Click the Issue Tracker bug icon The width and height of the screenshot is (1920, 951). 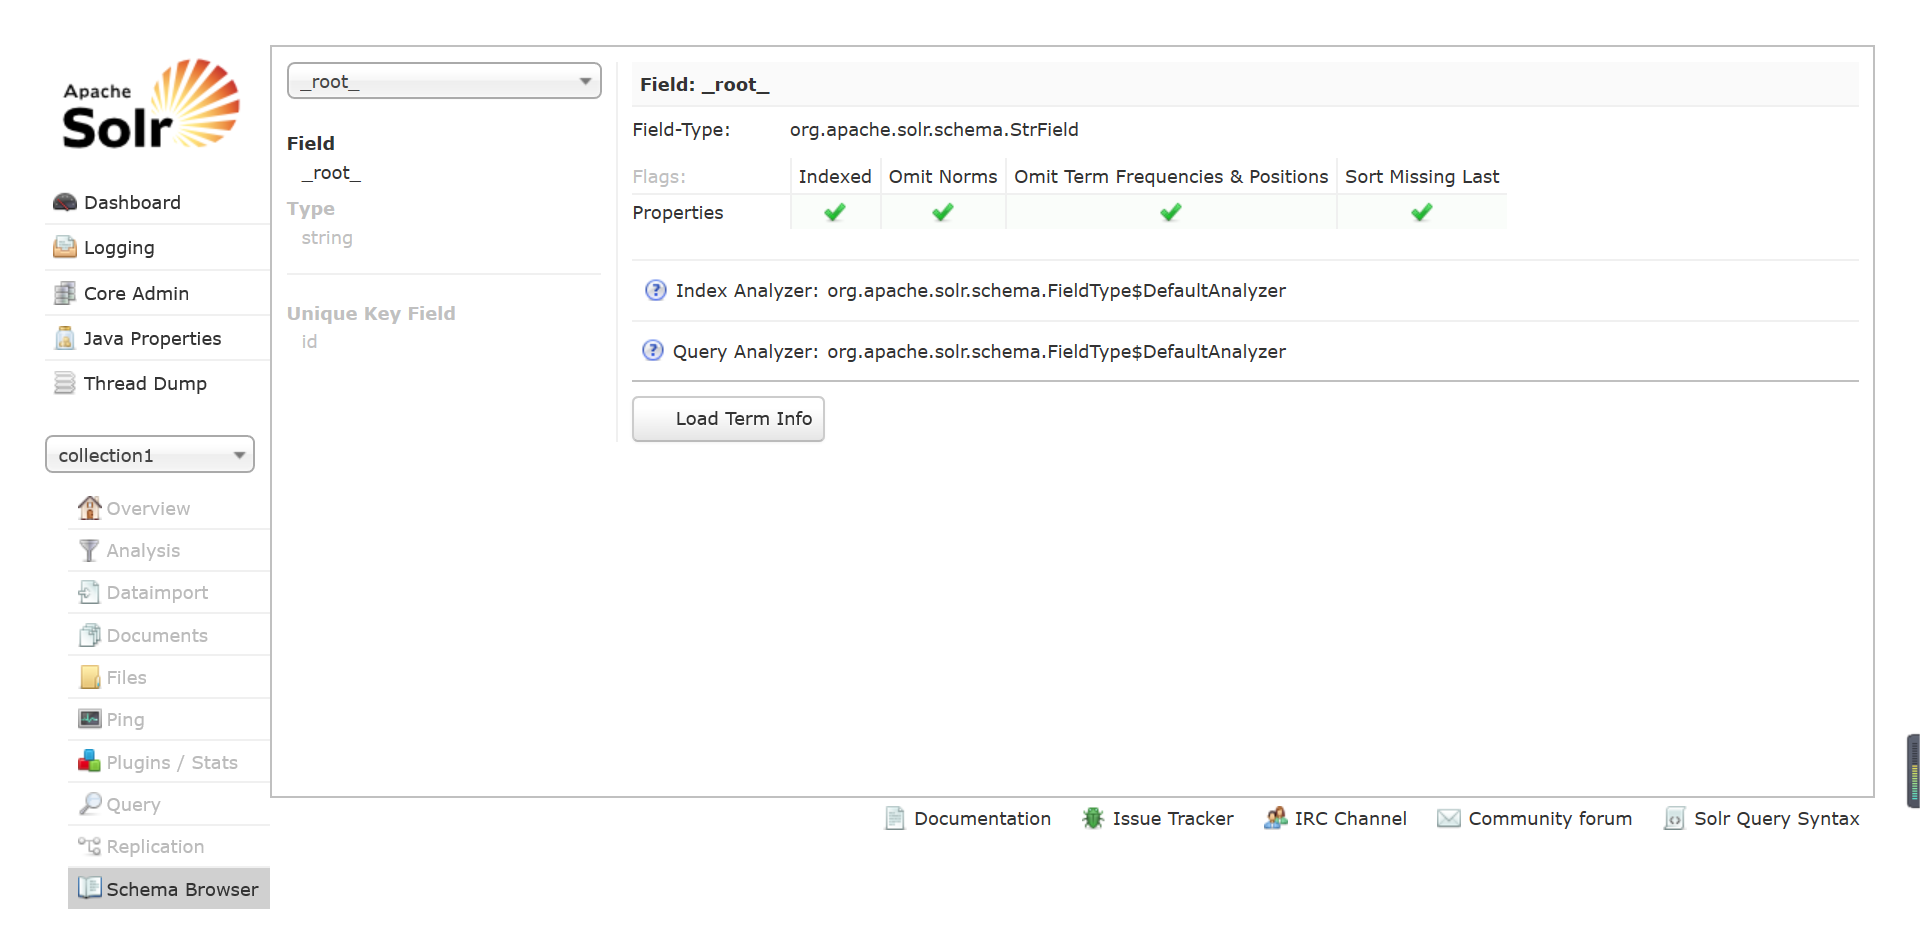pyautogui.click(x=1093, y=818)
